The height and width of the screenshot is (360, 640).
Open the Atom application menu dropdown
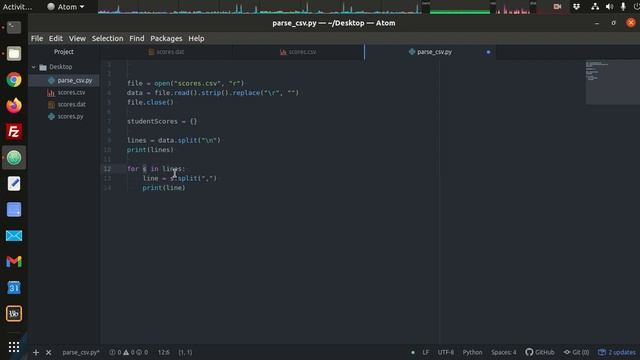66,7
